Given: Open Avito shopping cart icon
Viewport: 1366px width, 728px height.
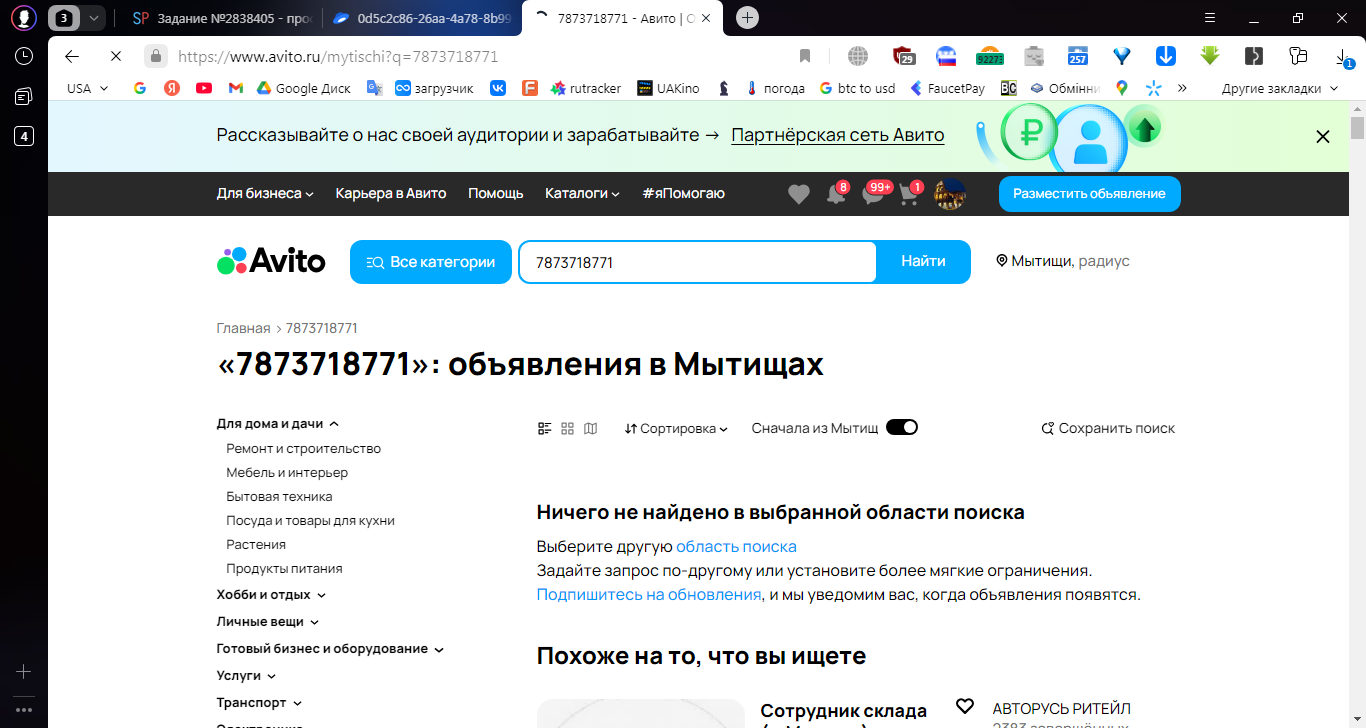Looking at the screenshot, I should (909, 194).
